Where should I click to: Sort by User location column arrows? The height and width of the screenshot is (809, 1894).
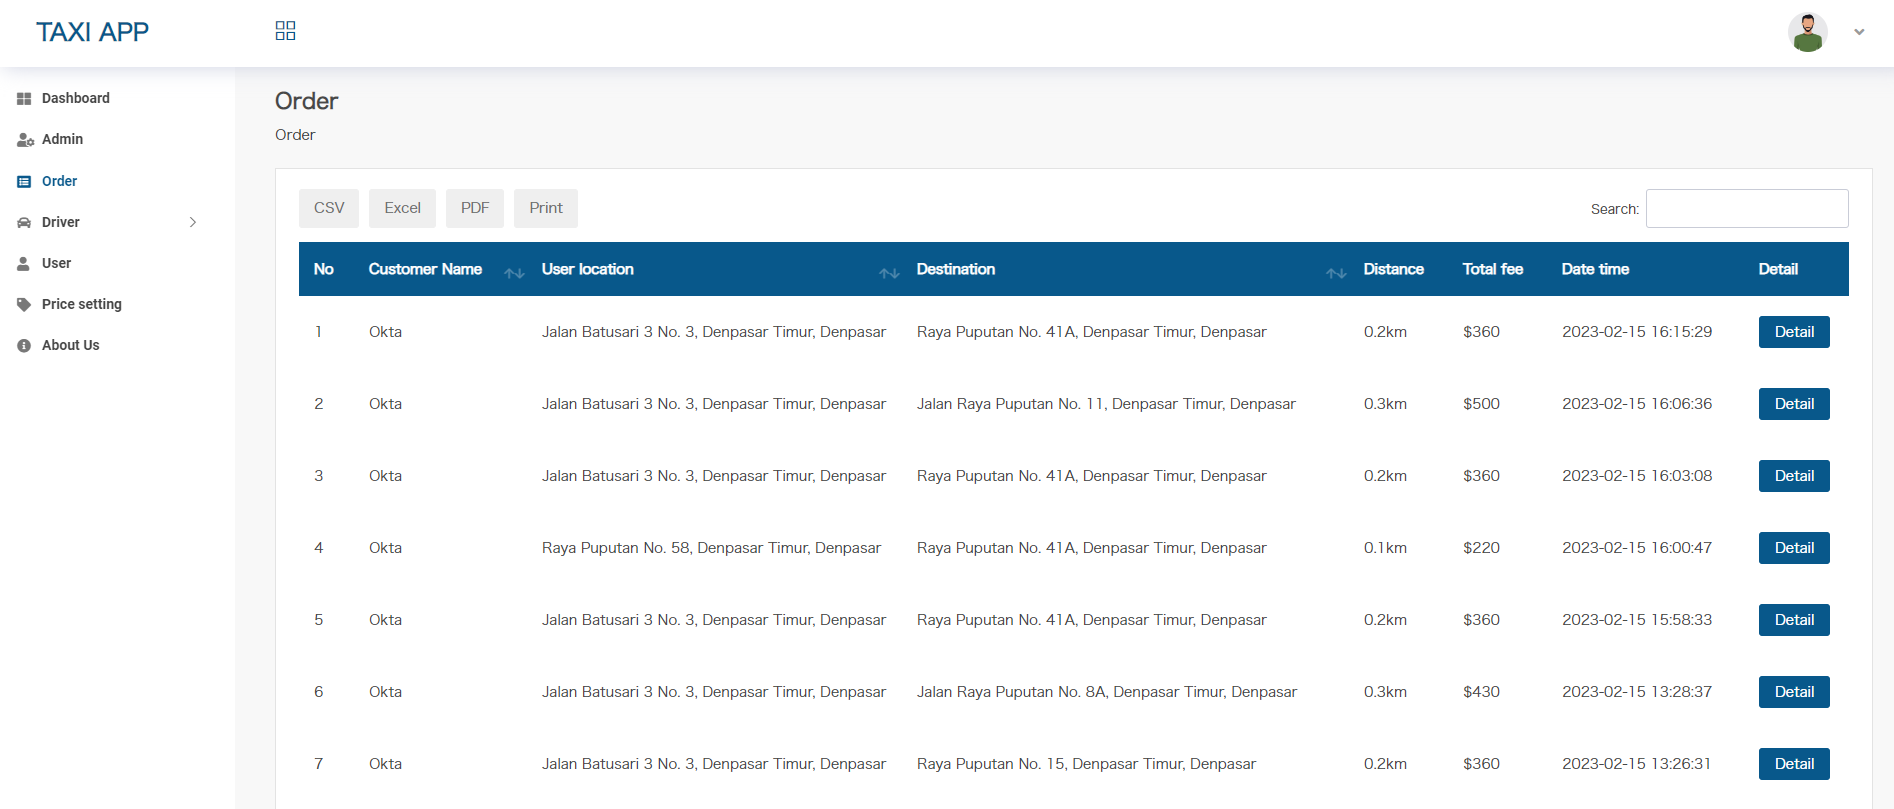coord(889,273)
